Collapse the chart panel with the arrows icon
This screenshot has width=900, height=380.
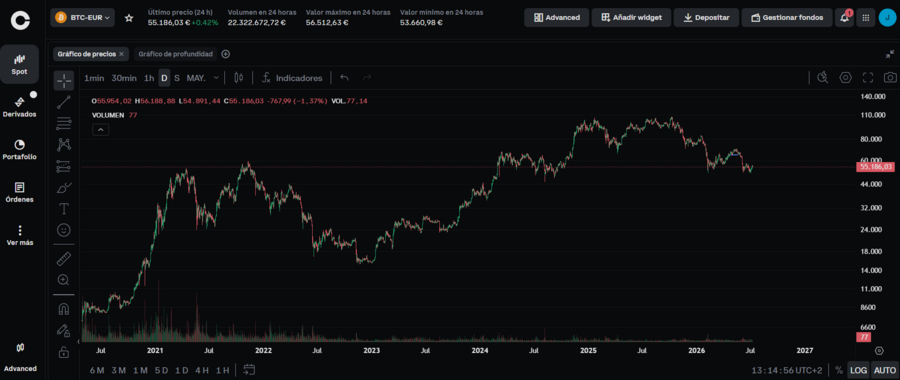coord(890,54)
